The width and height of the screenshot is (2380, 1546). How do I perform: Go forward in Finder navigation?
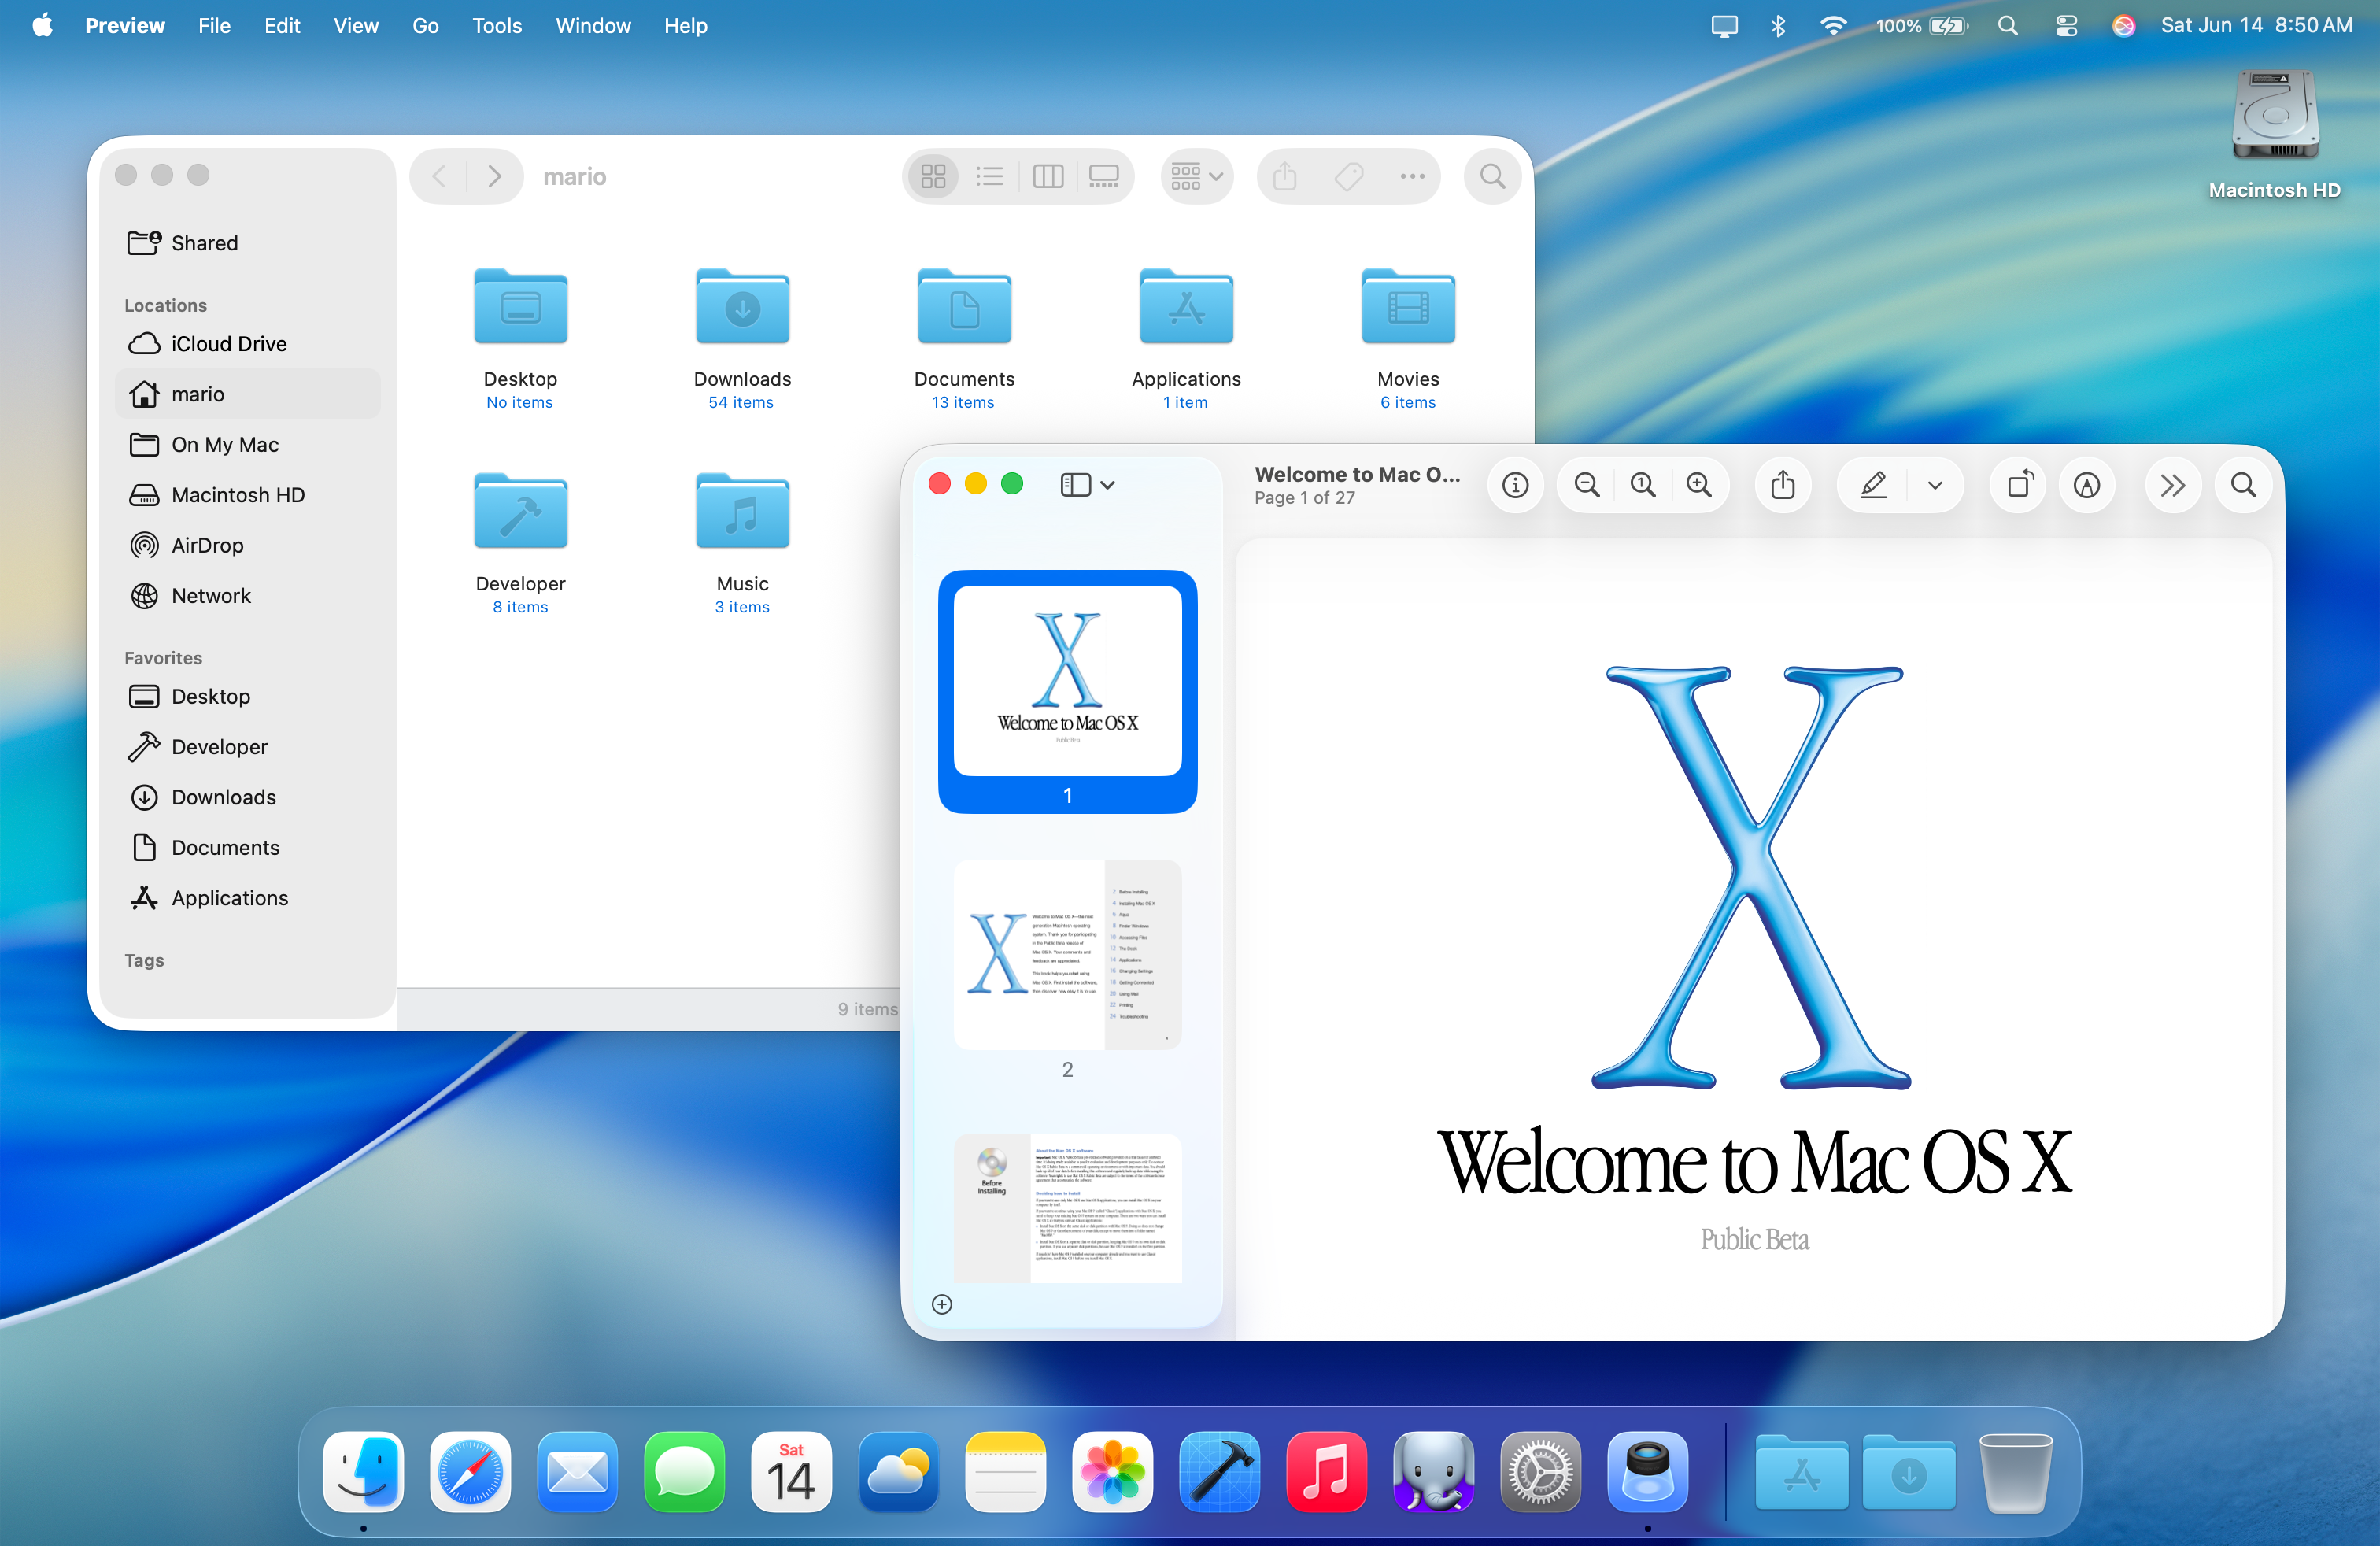[494, 177]
